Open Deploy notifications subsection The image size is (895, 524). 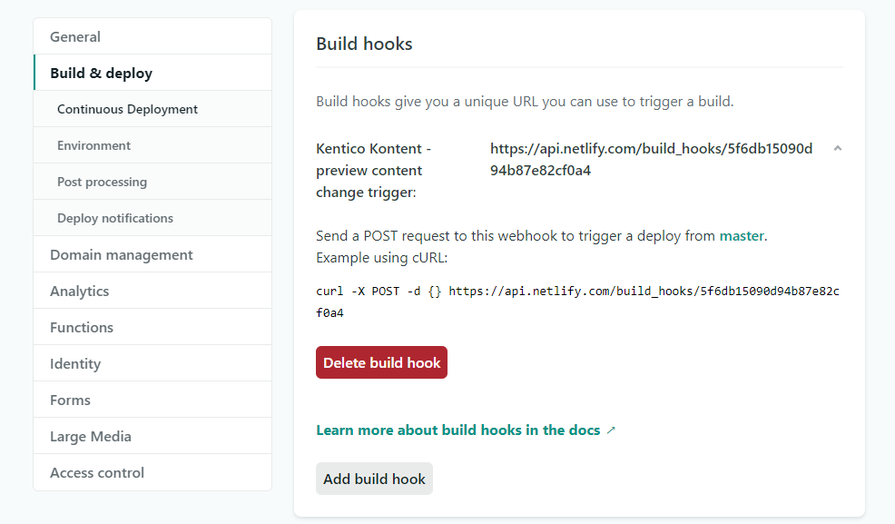115,218
